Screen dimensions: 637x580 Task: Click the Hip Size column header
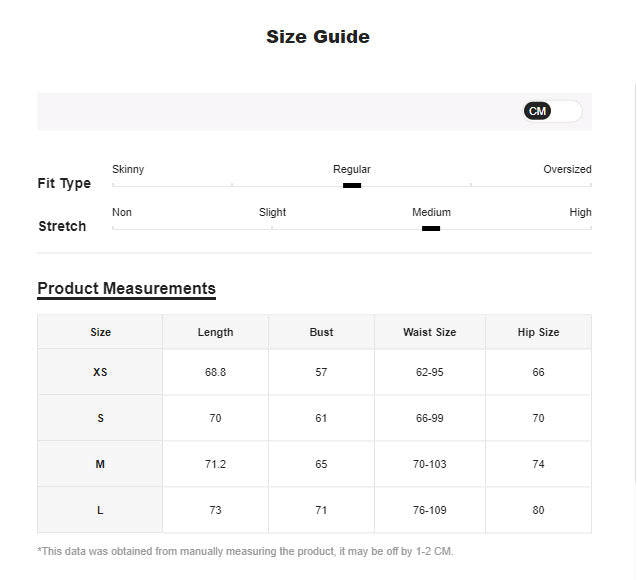(538, 332)
